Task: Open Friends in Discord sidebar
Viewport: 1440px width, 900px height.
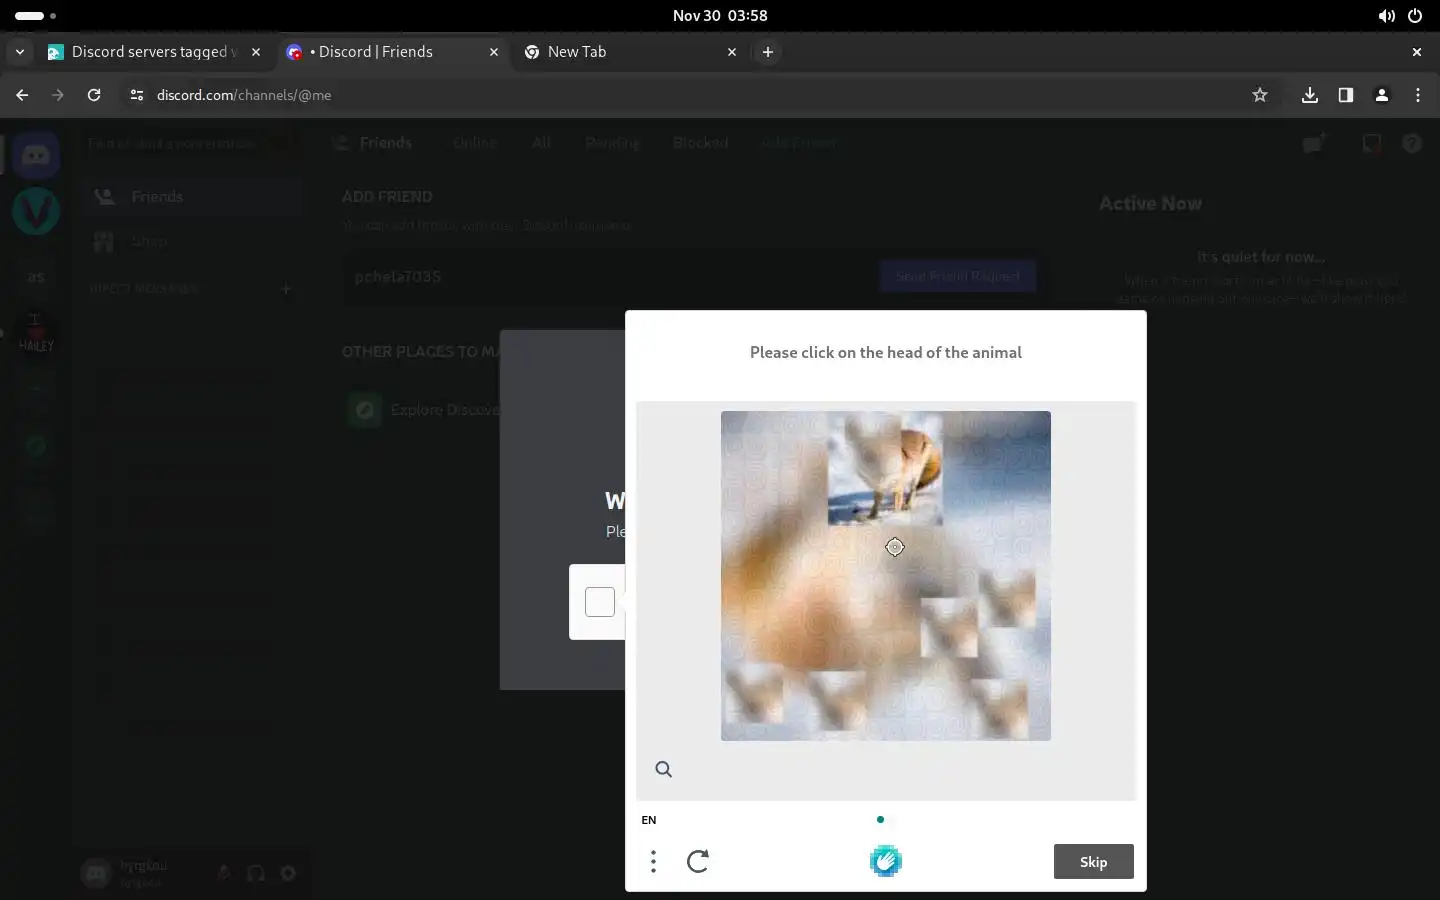Action: coord(192,197)
